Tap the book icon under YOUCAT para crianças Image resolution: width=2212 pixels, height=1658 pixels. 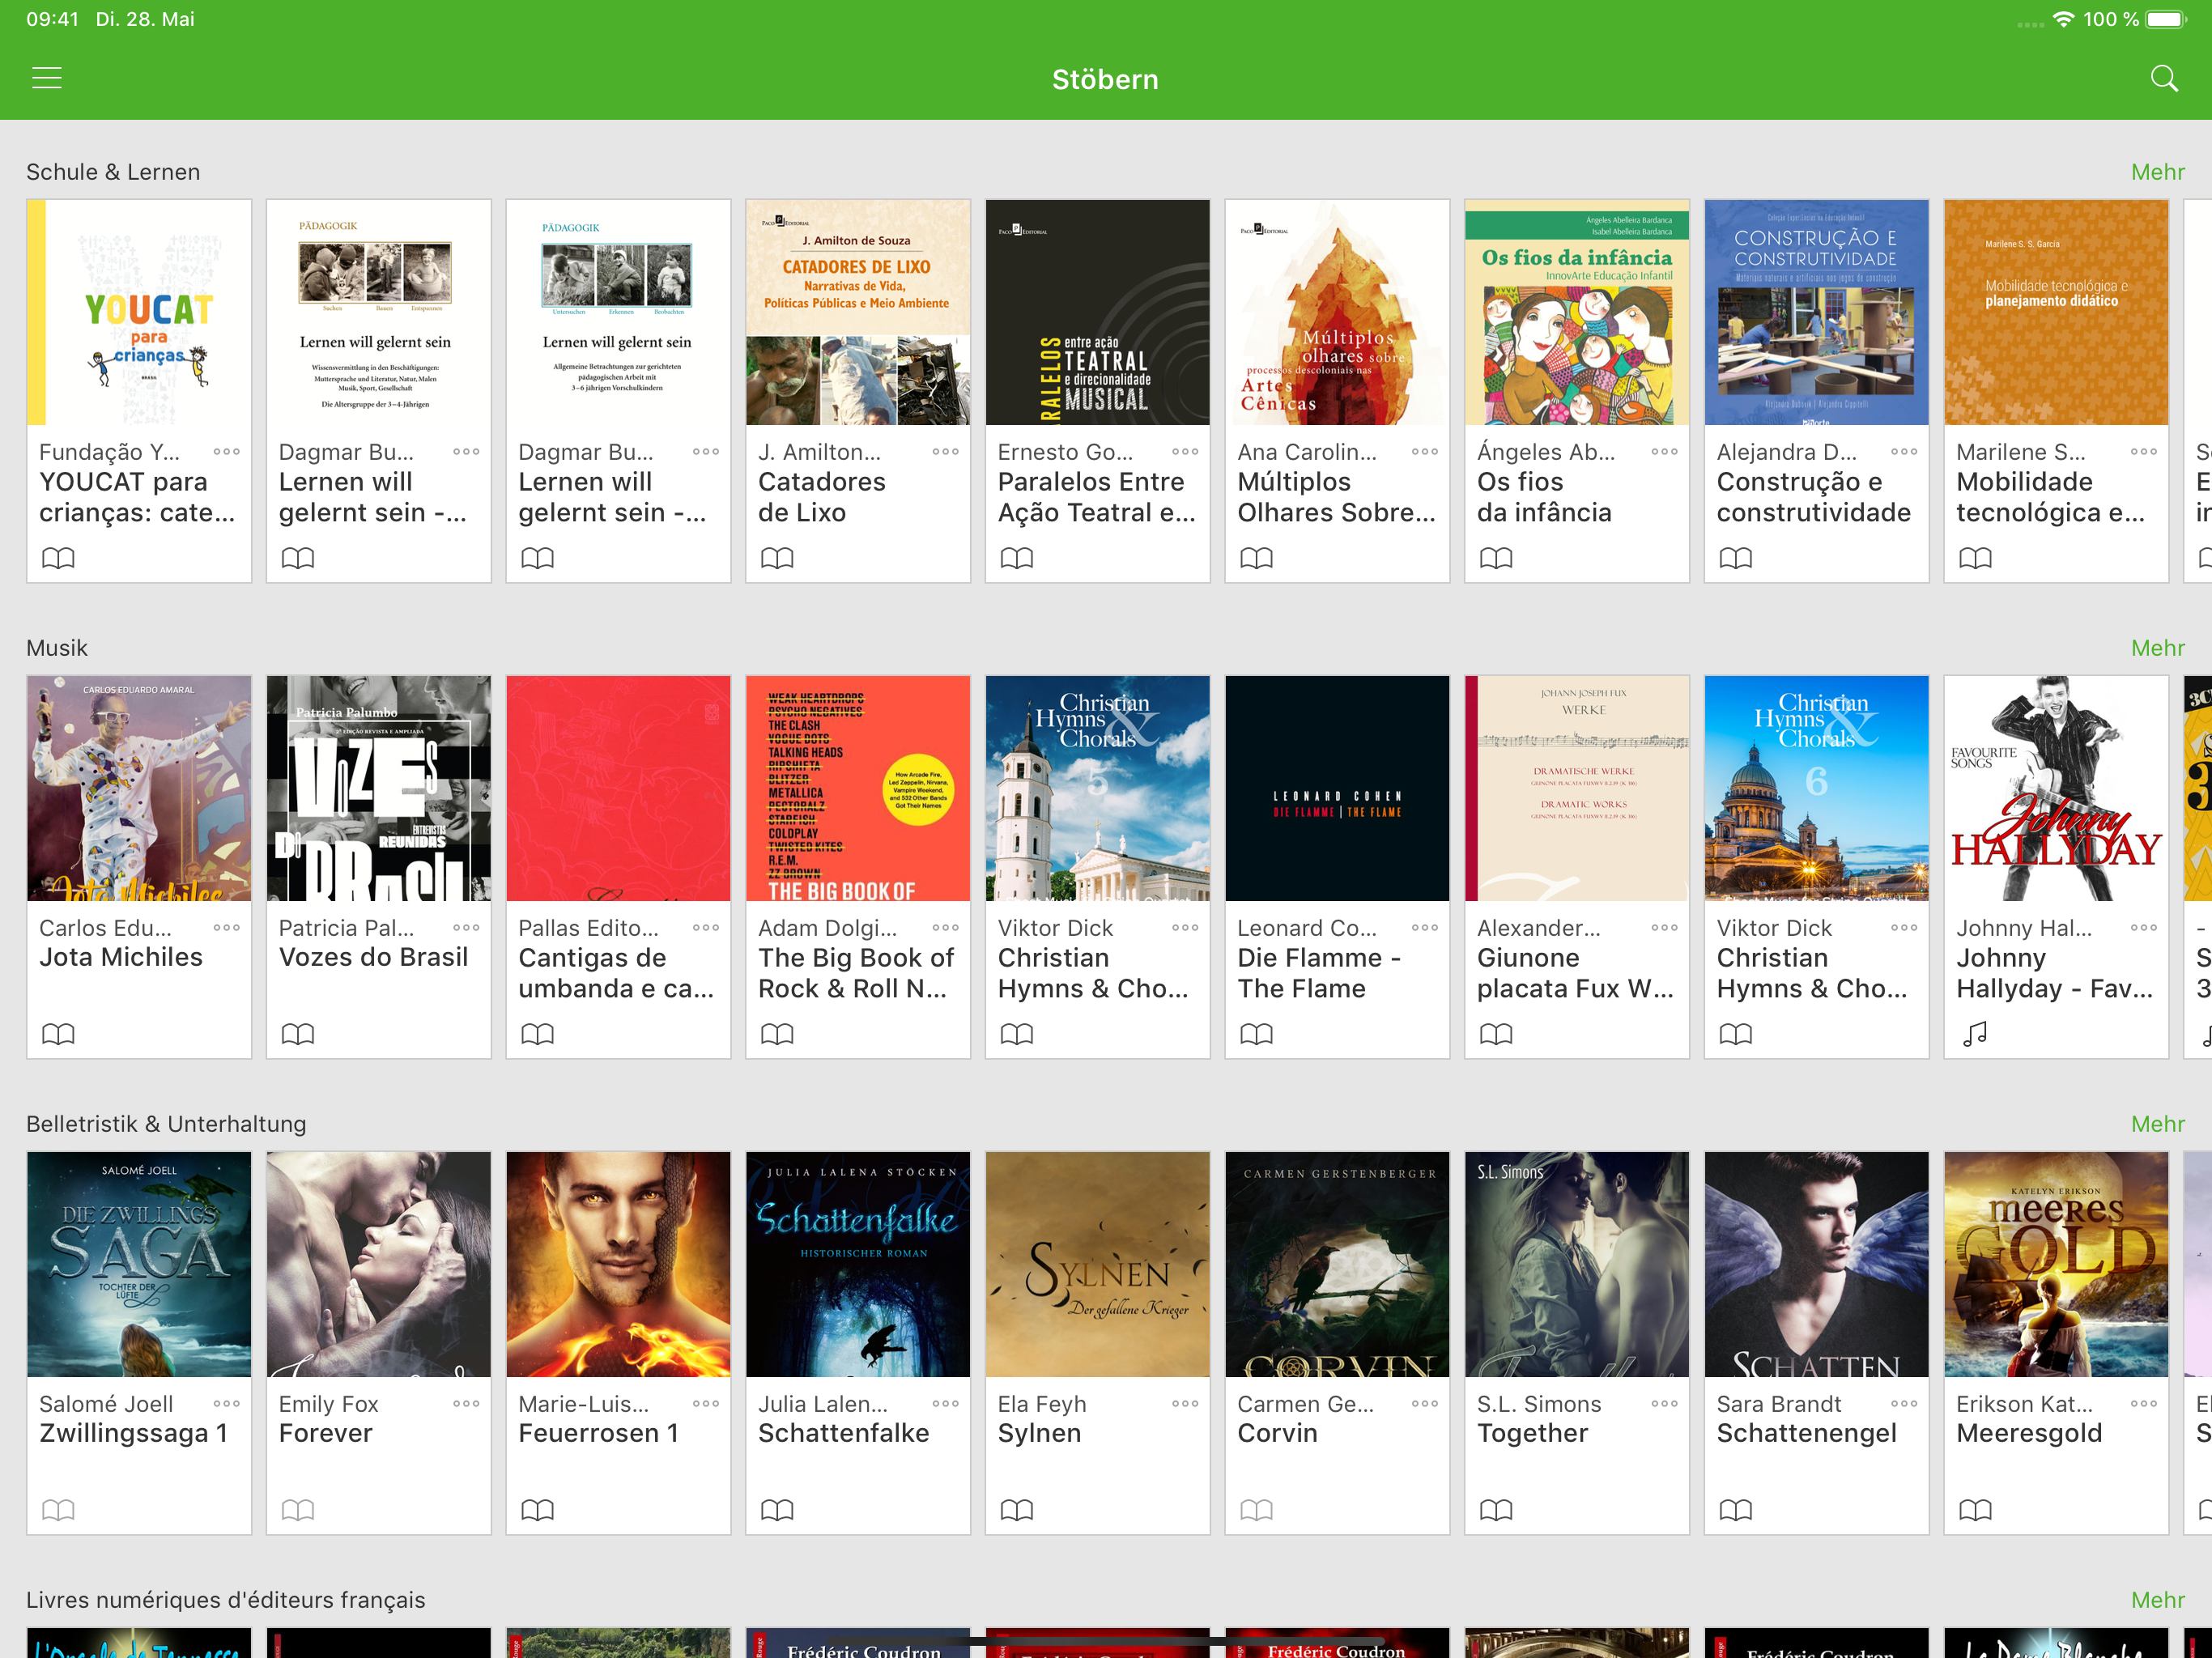58,558
